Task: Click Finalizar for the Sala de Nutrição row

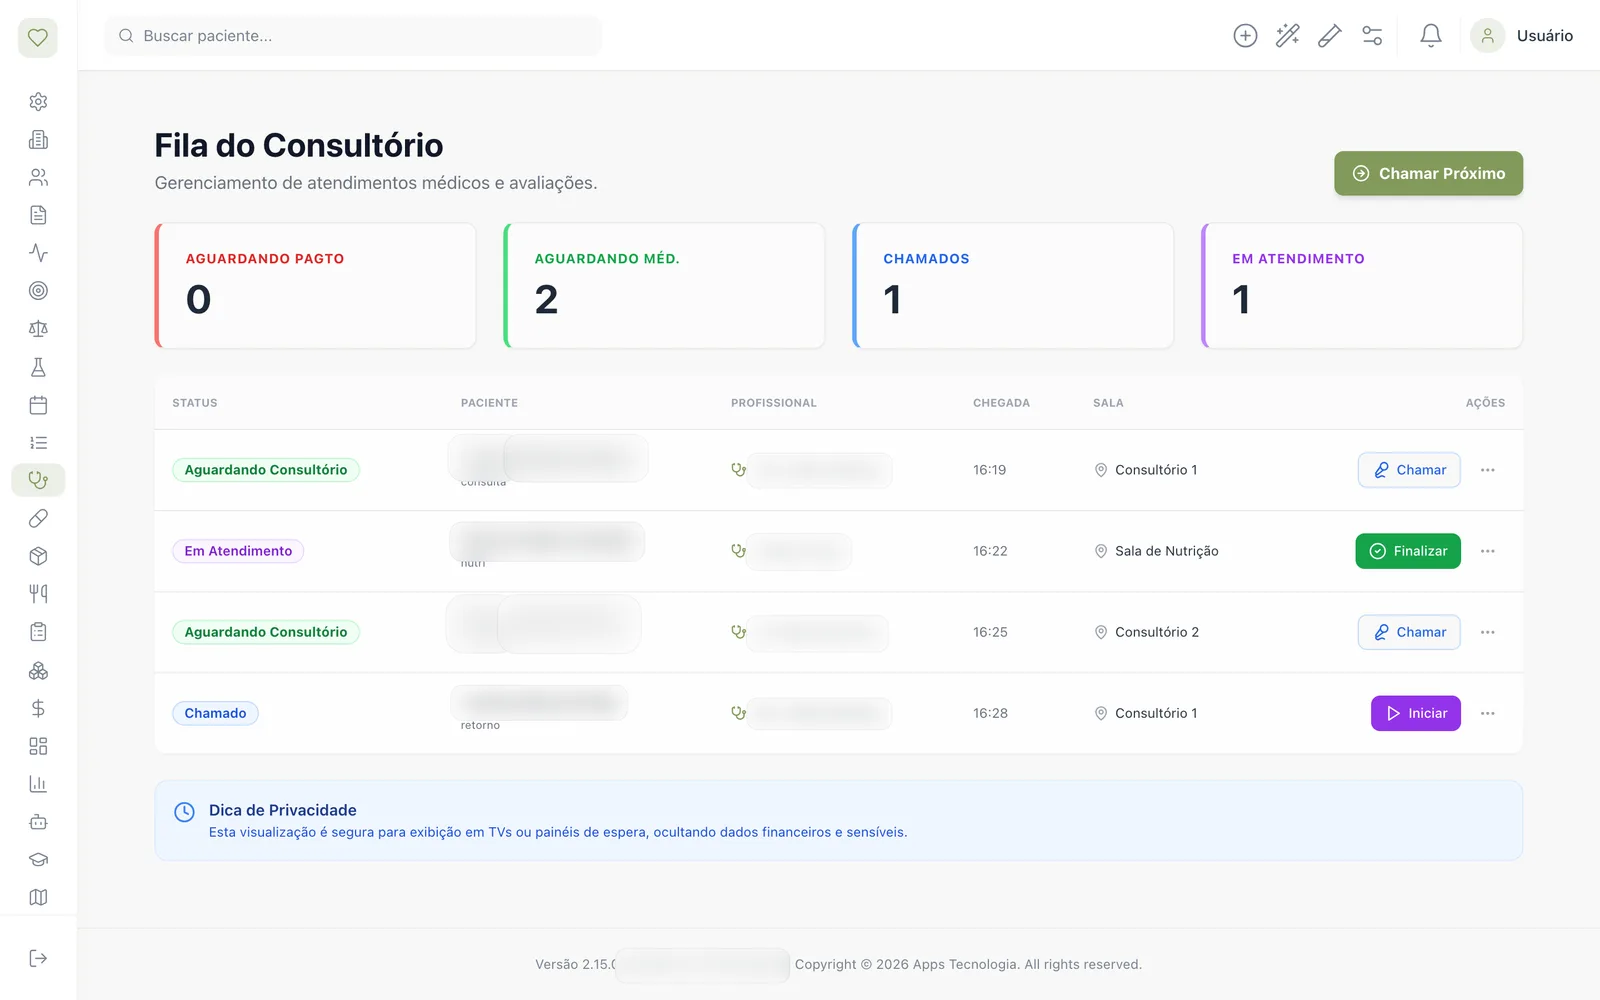Action: (1408, 551)
